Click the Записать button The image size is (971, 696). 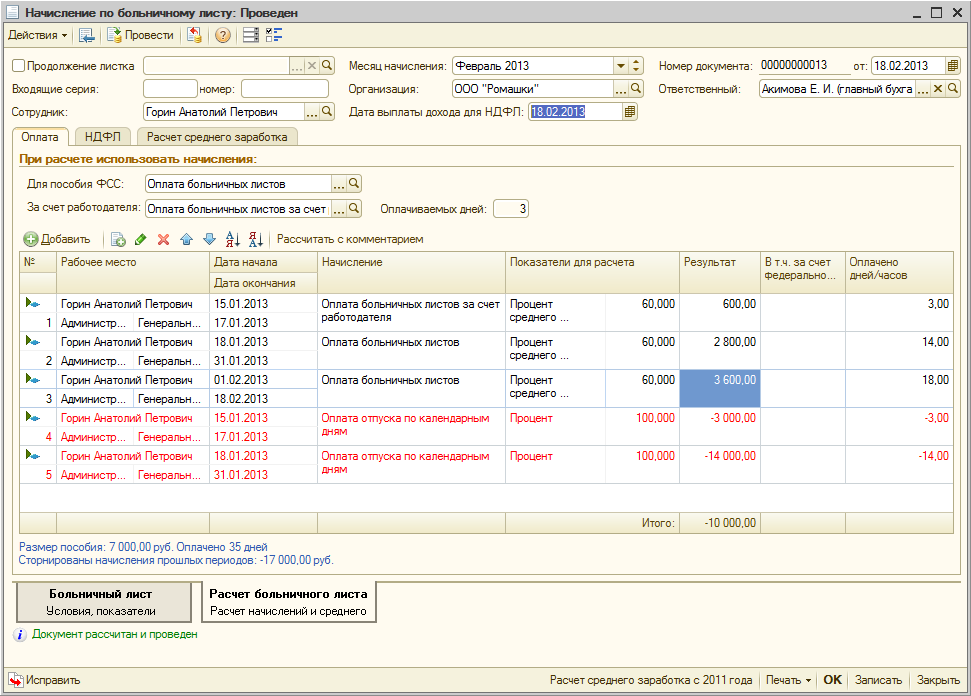[879, 680]
